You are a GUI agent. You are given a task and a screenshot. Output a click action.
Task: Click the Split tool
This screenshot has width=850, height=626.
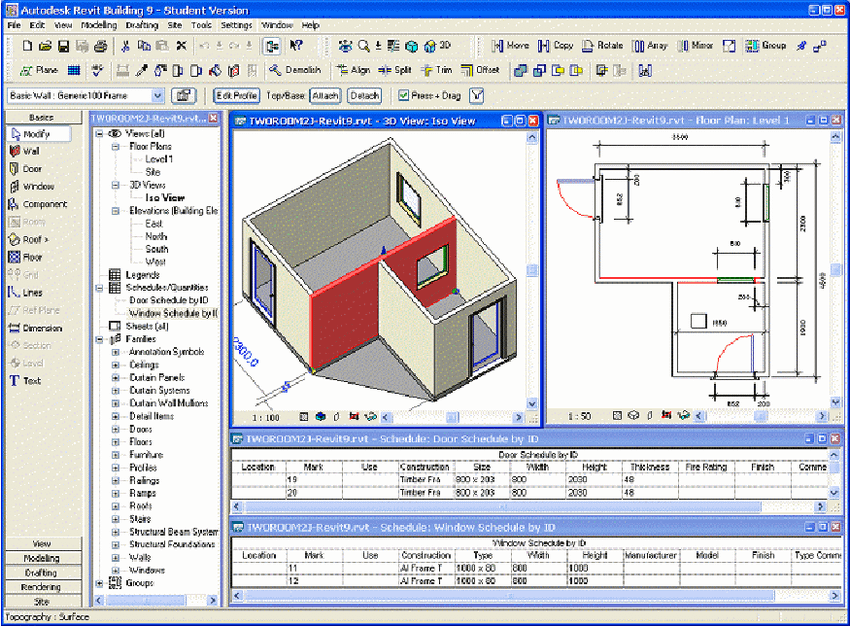click(395, 70)
